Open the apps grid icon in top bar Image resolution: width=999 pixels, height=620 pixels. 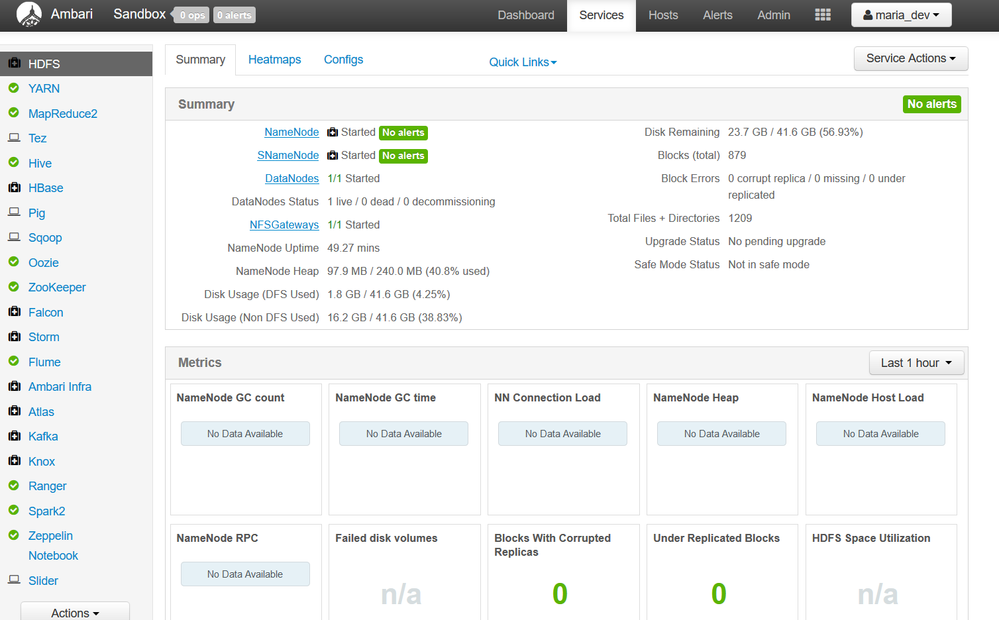823,15
